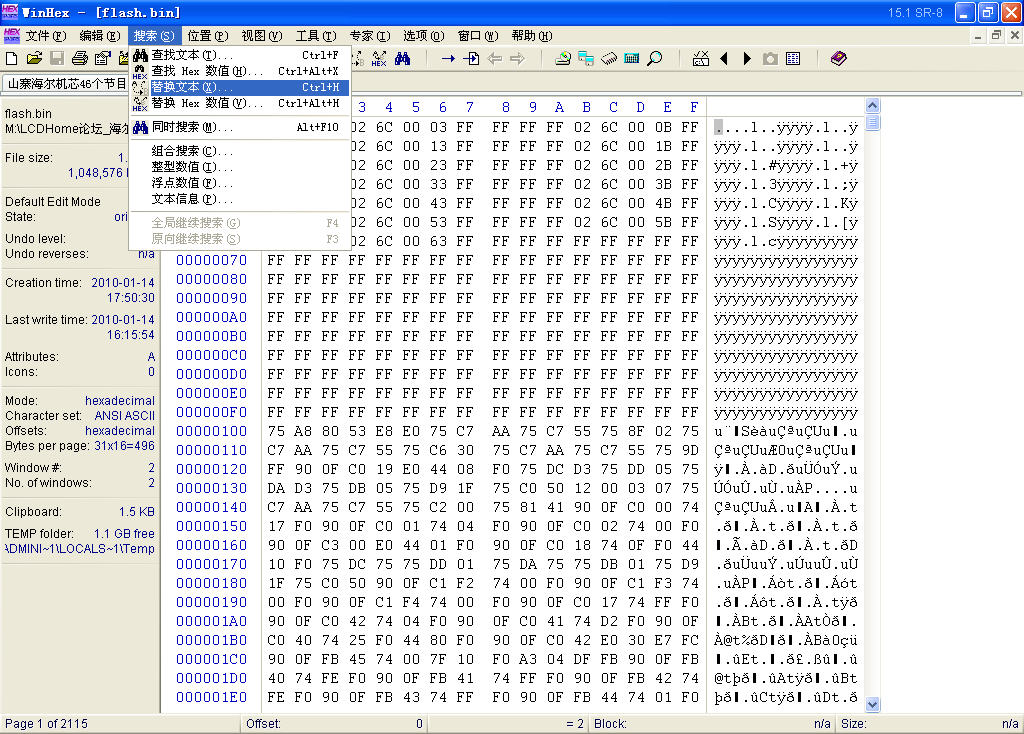Viewport: 1024px width, 734px height.
Task: Click the New file toolbar icon
Action: [12, 59]
